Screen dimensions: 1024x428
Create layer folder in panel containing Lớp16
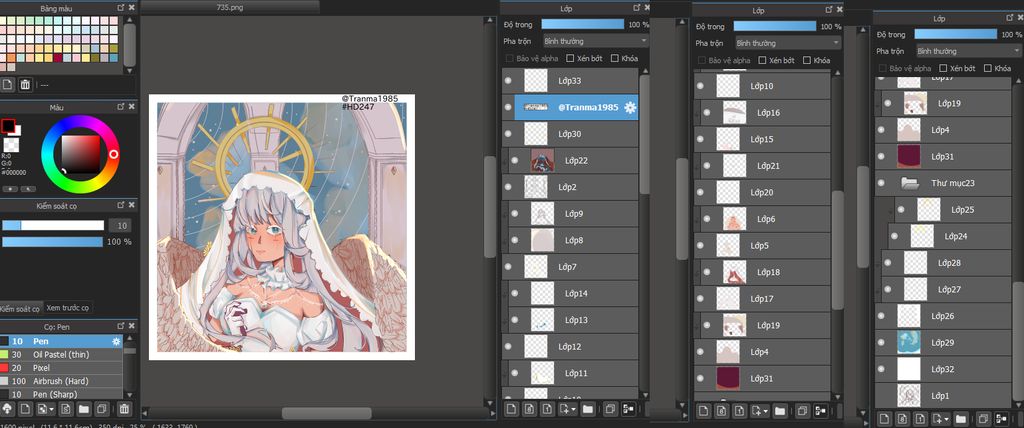click(x=780, y=411)
